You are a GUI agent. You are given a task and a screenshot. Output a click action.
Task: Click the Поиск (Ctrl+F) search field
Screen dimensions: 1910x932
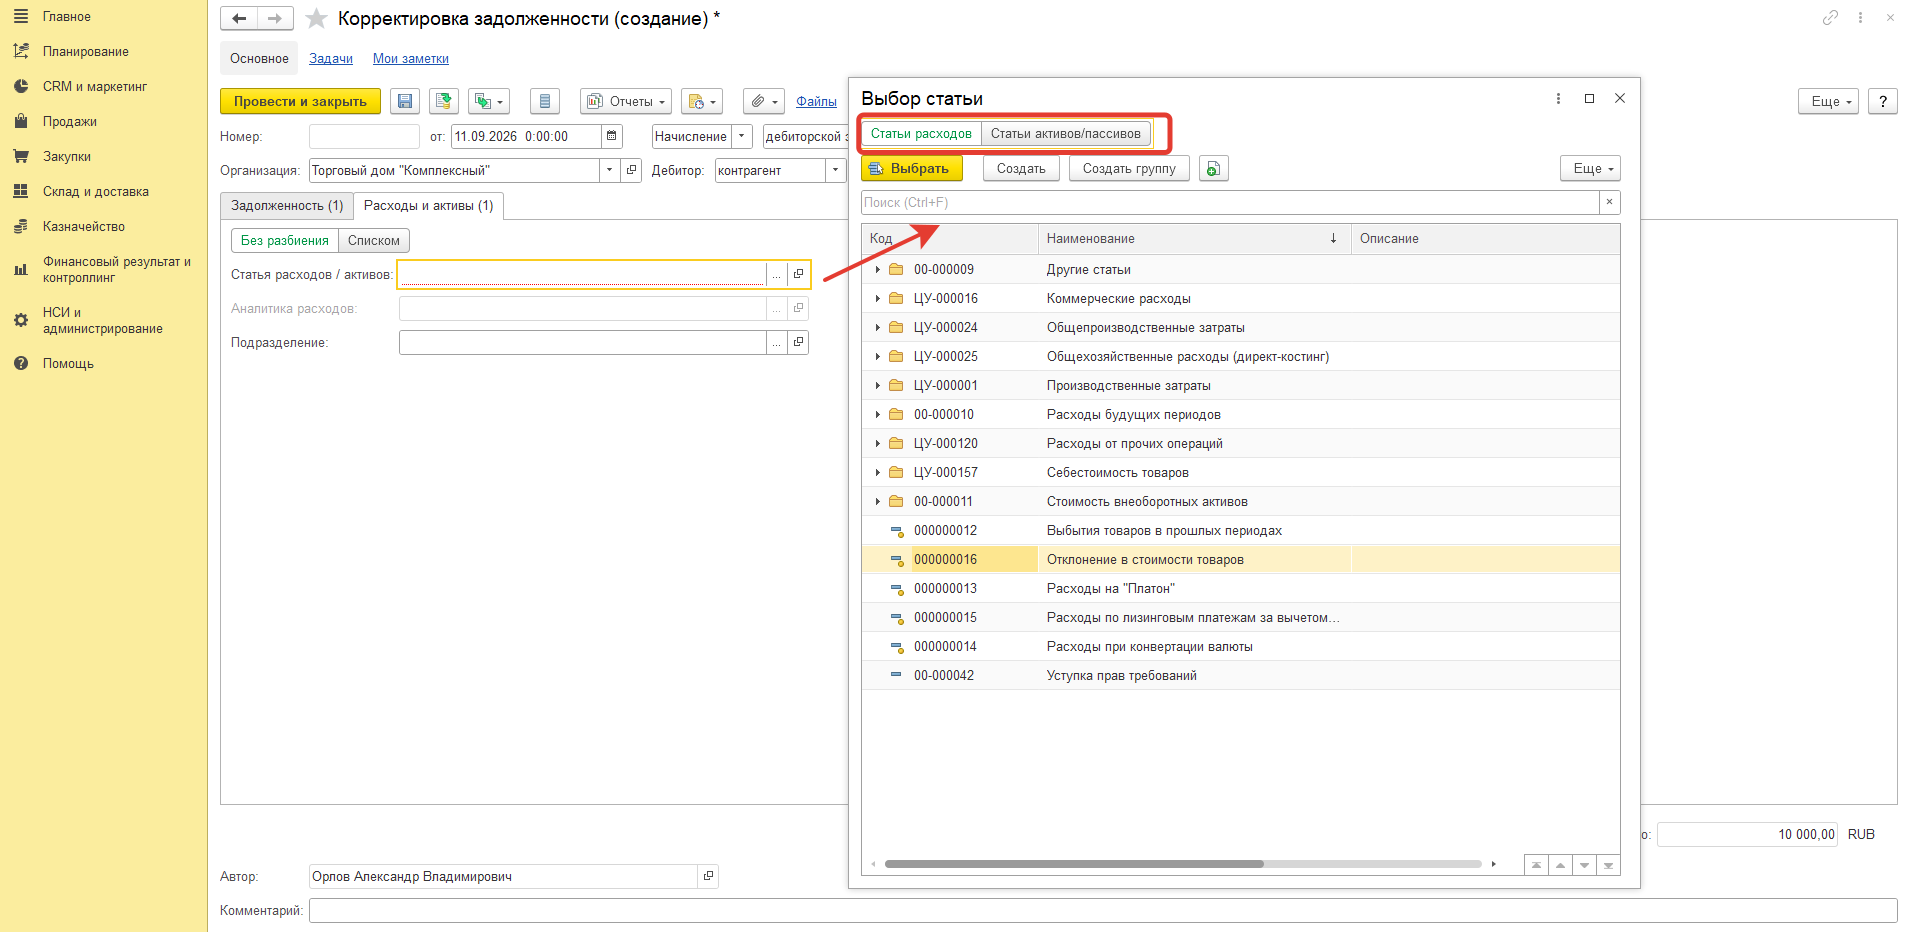[1230, 203]
